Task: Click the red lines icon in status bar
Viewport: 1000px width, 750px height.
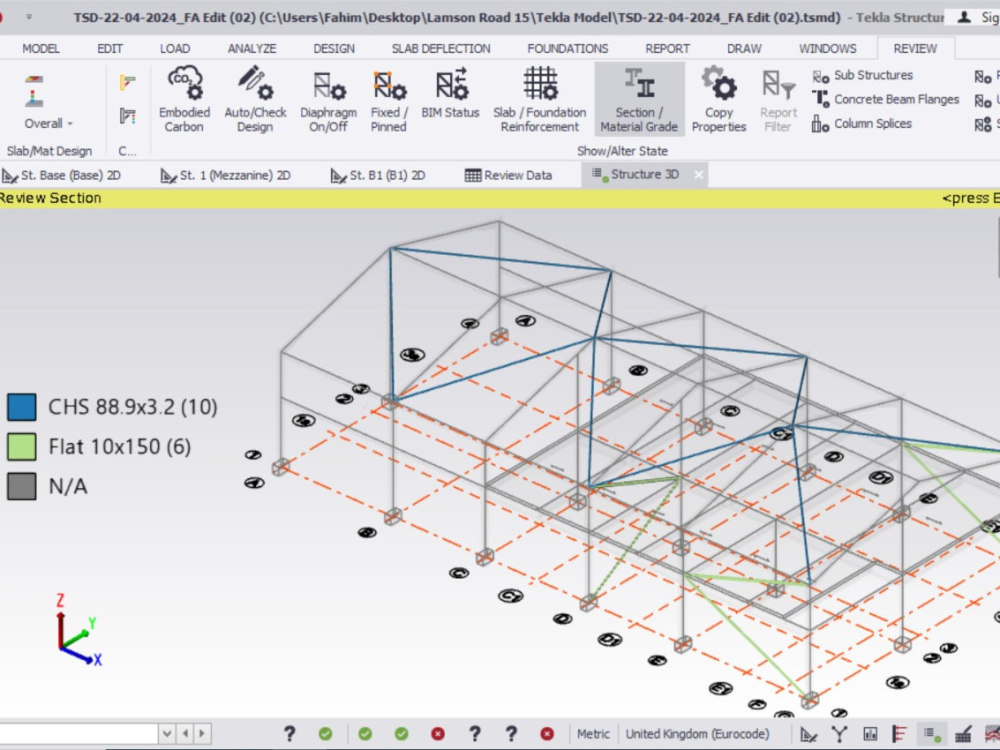Action: (x=900, y=735)
